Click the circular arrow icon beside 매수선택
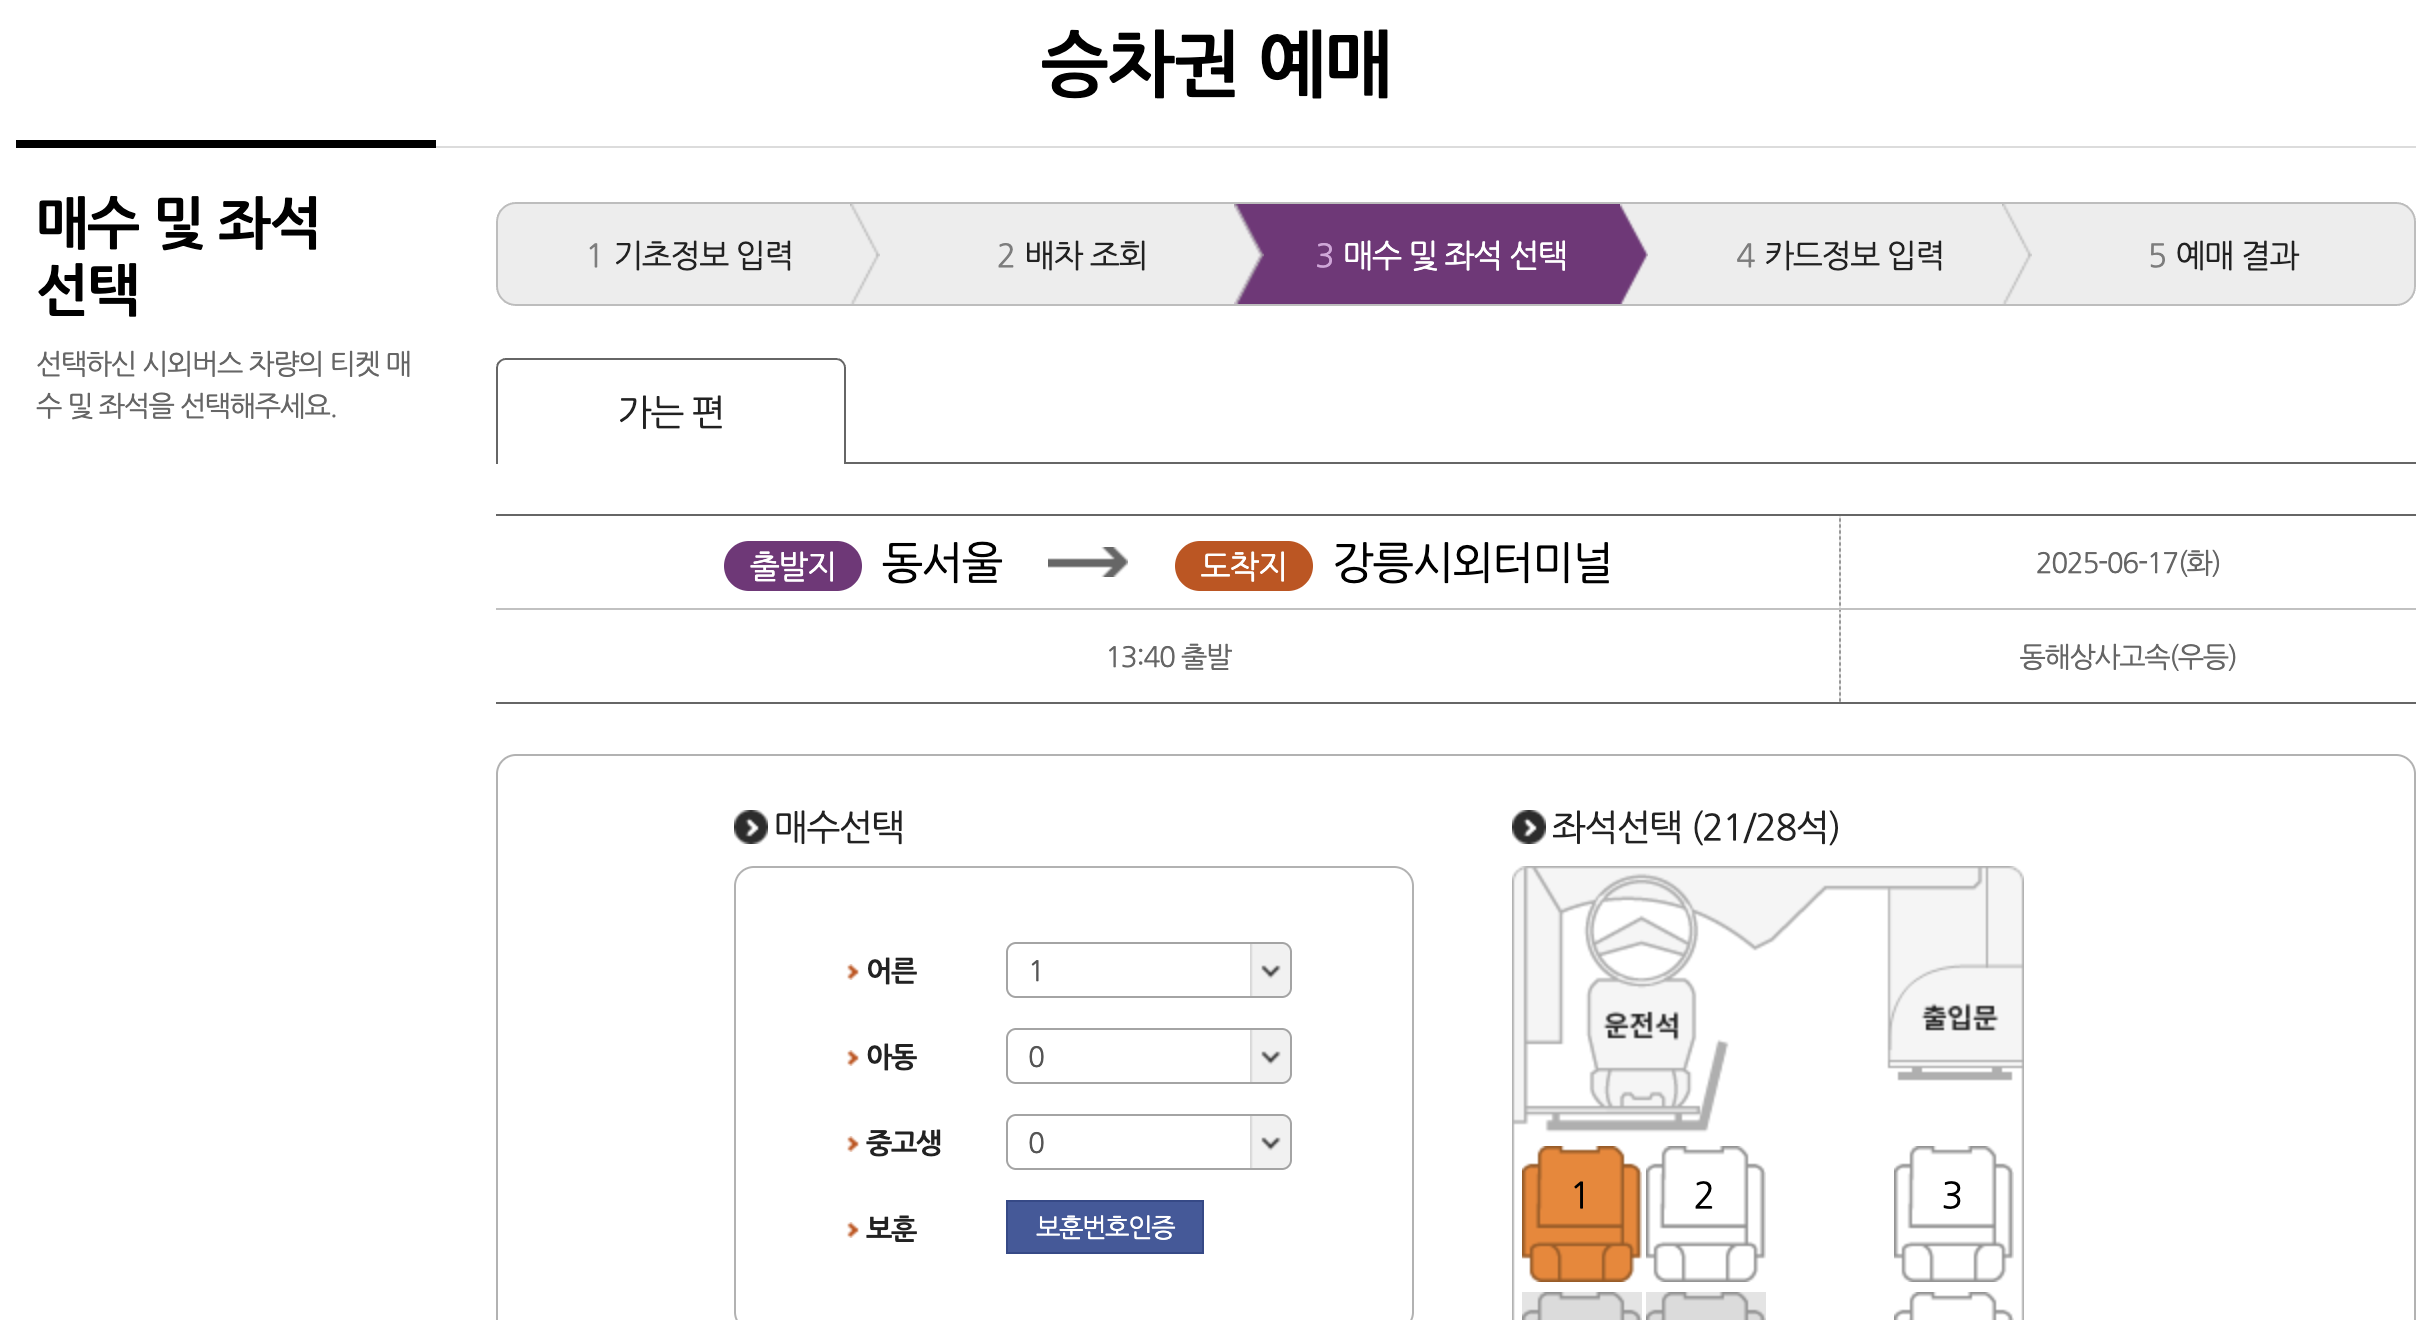This screenshot has width=2436, height=1320. coord(752,828)
